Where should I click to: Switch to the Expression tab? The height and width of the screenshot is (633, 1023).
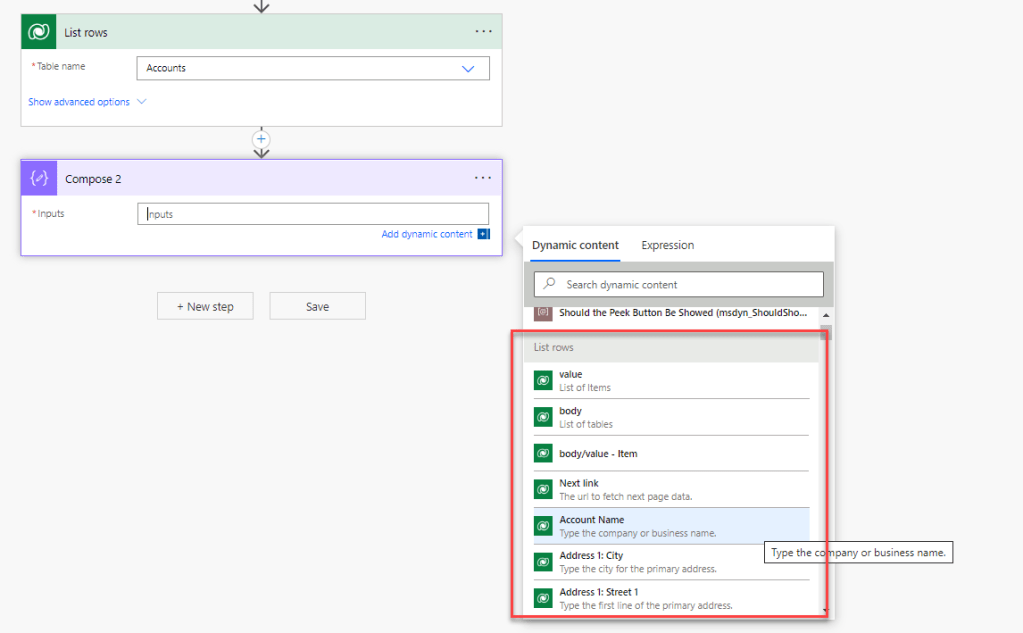pos(667,245)
